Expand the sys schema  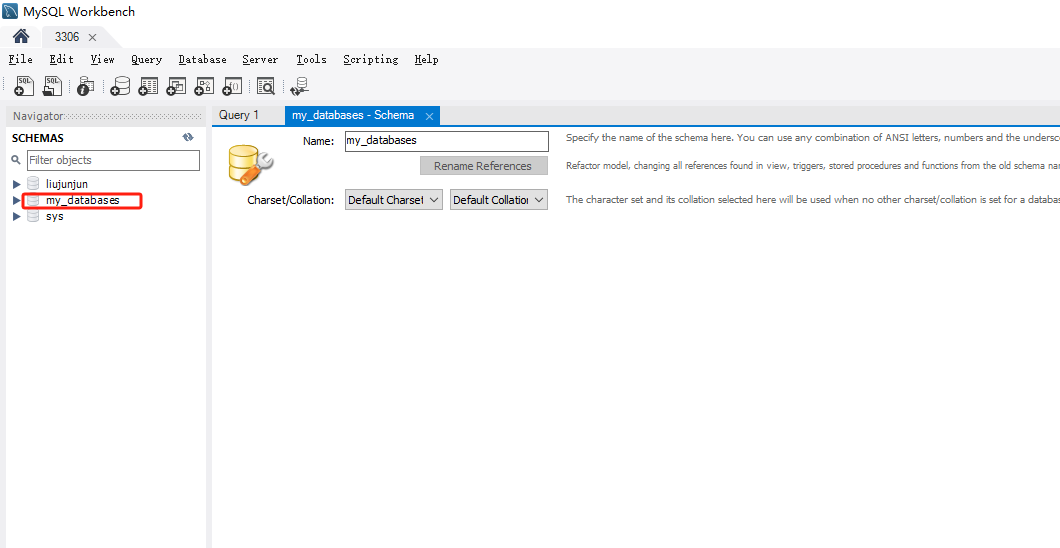click(16, 216)
